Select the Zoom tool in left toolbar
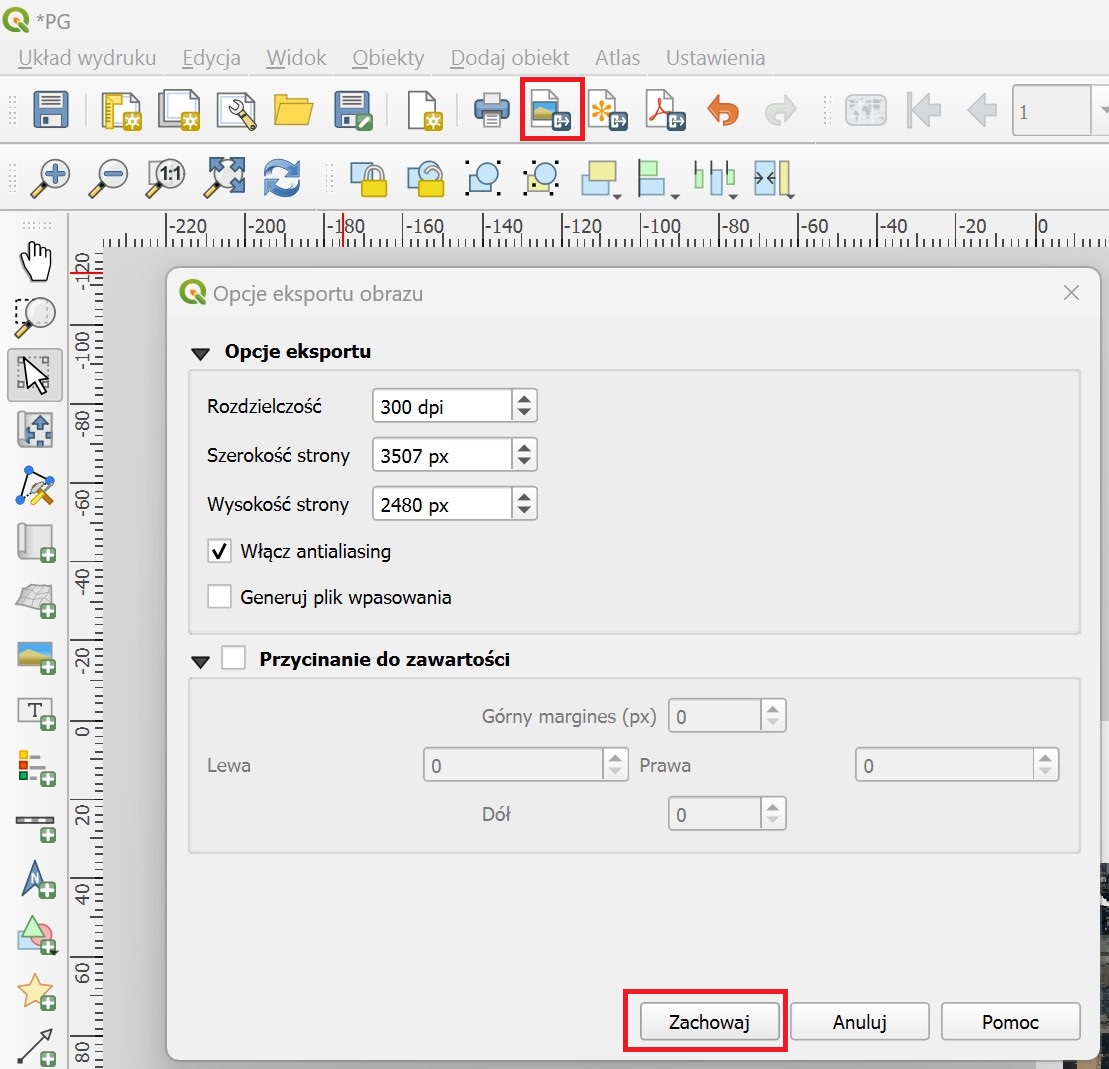 (x=35, y=318)
